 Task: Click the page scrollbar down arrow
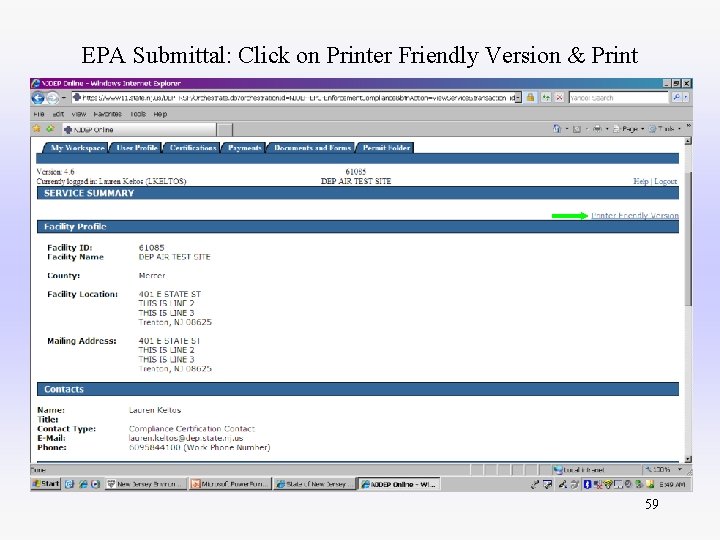click(688, 459)
